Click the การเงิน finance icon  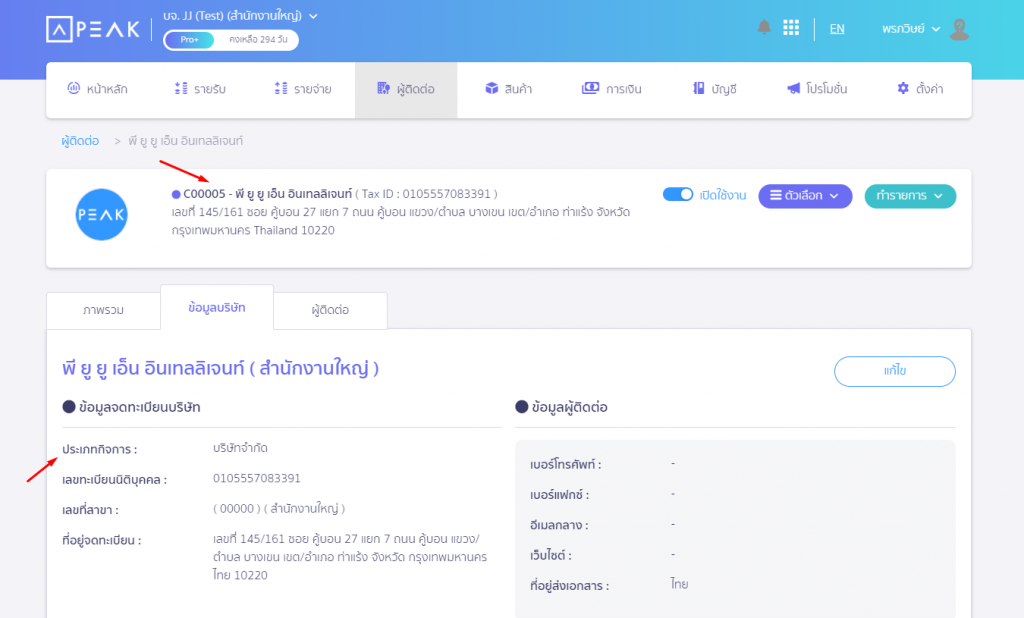pos(590,89)
